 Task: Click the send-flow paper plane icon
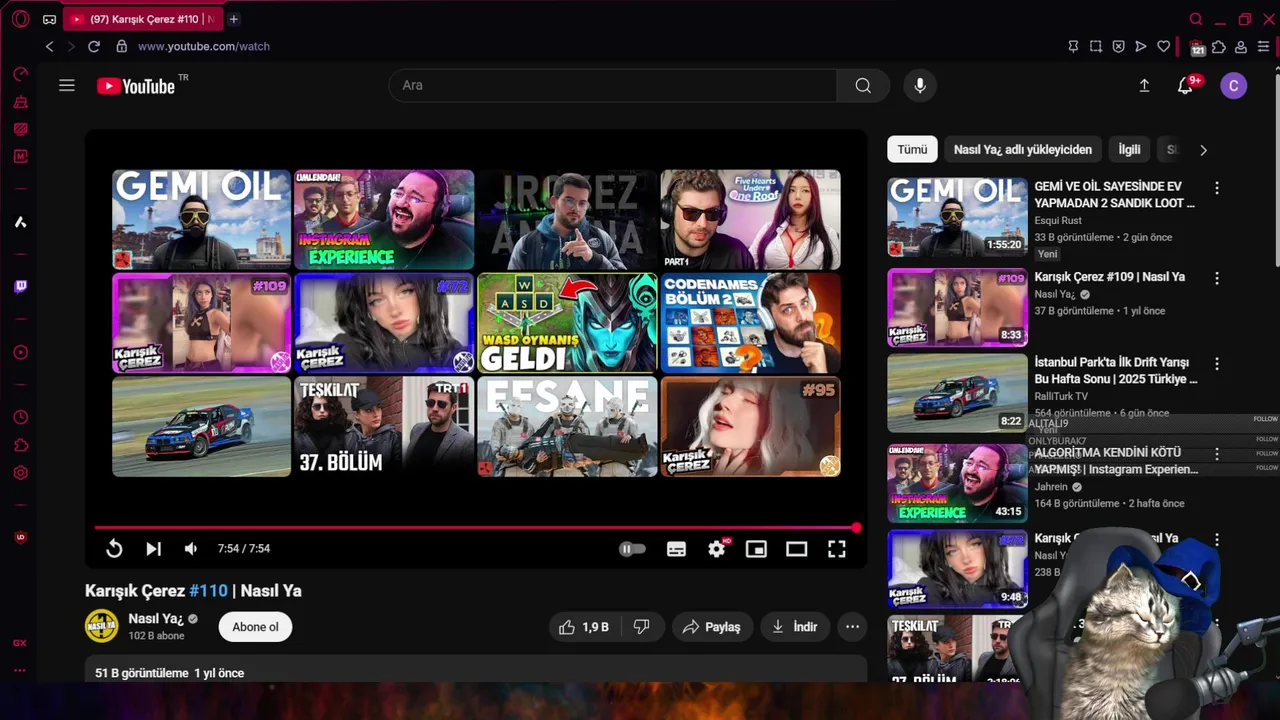[x=1141, y=46]
